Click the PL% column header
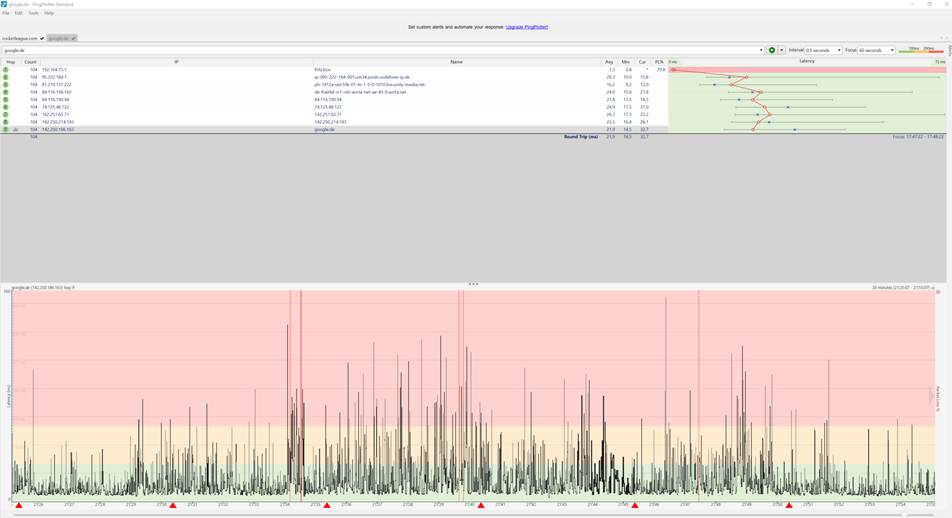Image resolution: width=952 pixels, height=518 pixels. tap(659, 62)
